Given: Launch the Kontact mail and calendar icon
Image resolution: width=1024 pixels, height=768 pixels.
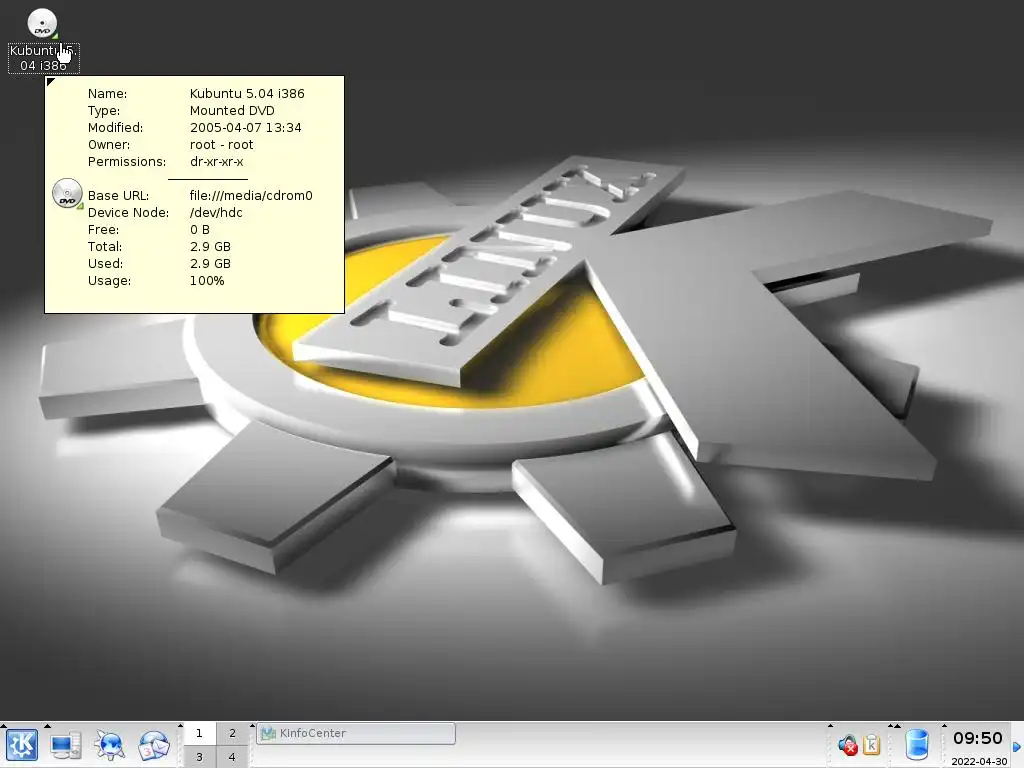Looking at the screenshot, I should [x=153, y=745].
